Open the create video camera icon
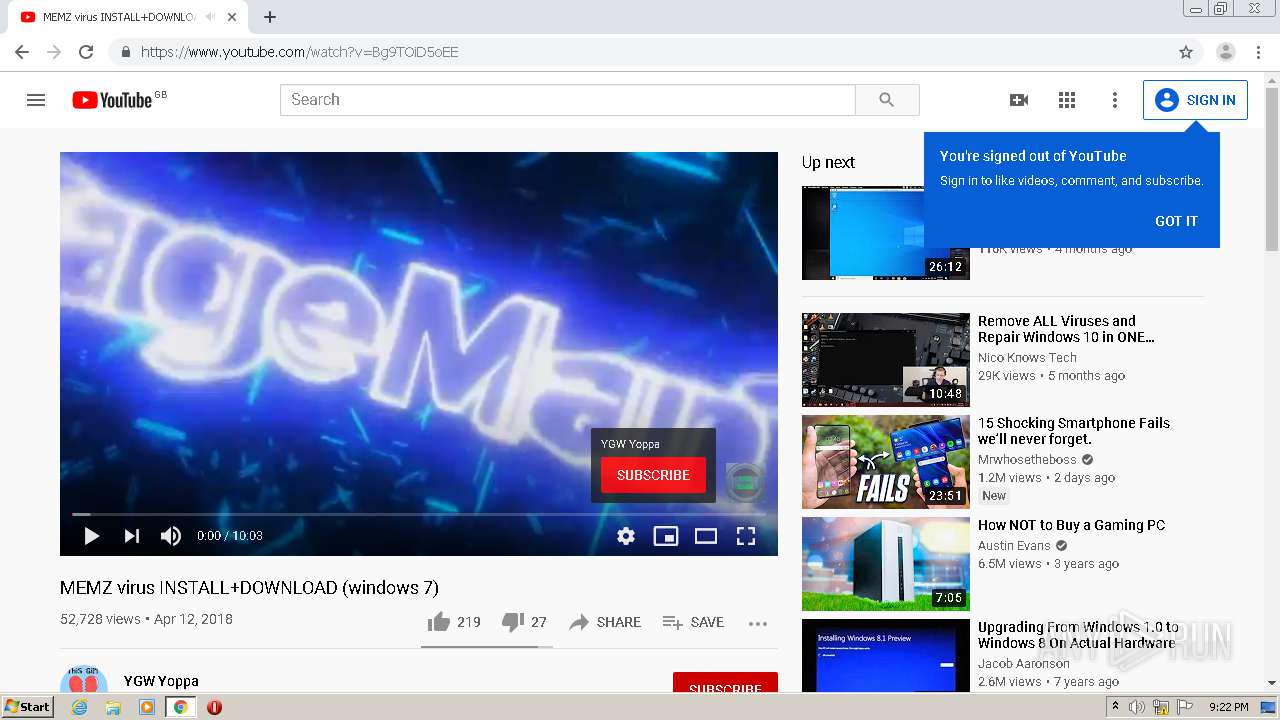1280x720 pixels. 1019,100
